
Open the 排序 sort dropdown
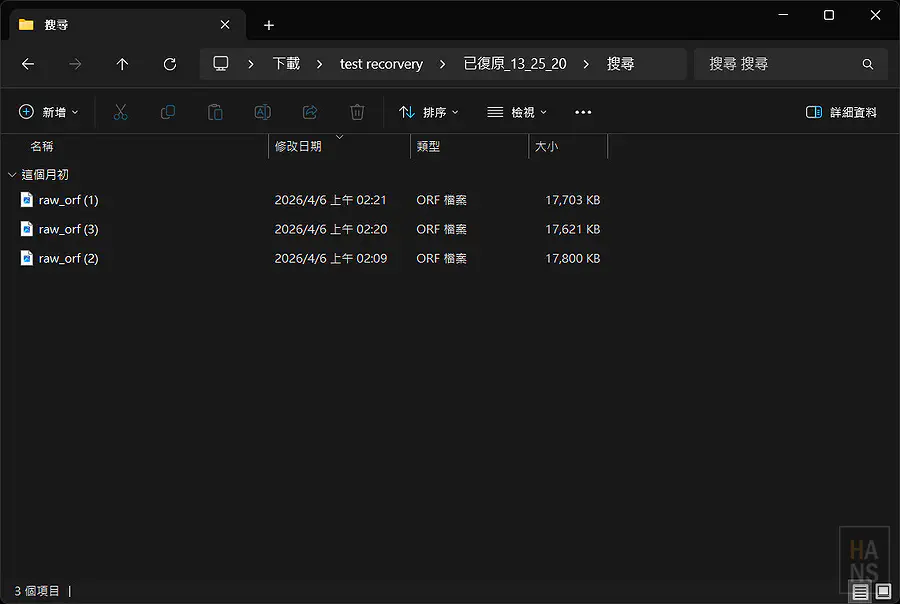click(428, 112)
